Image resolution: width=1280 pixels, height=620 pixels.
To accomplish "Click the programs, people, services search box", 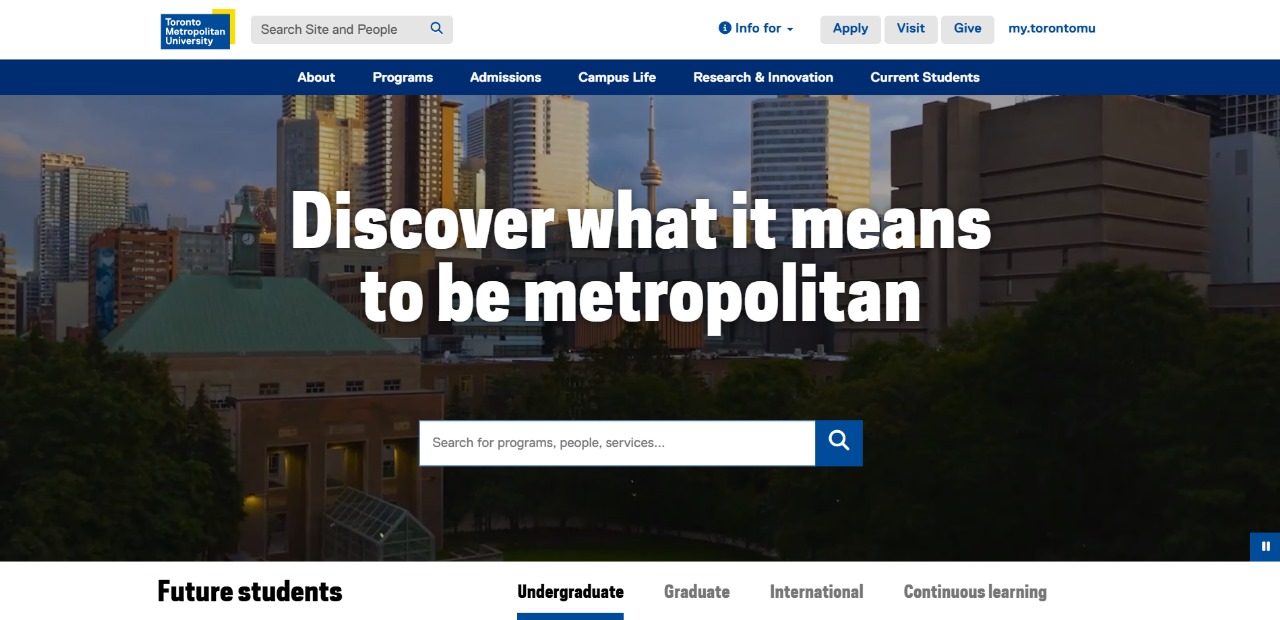I will [x=617, y=443].
